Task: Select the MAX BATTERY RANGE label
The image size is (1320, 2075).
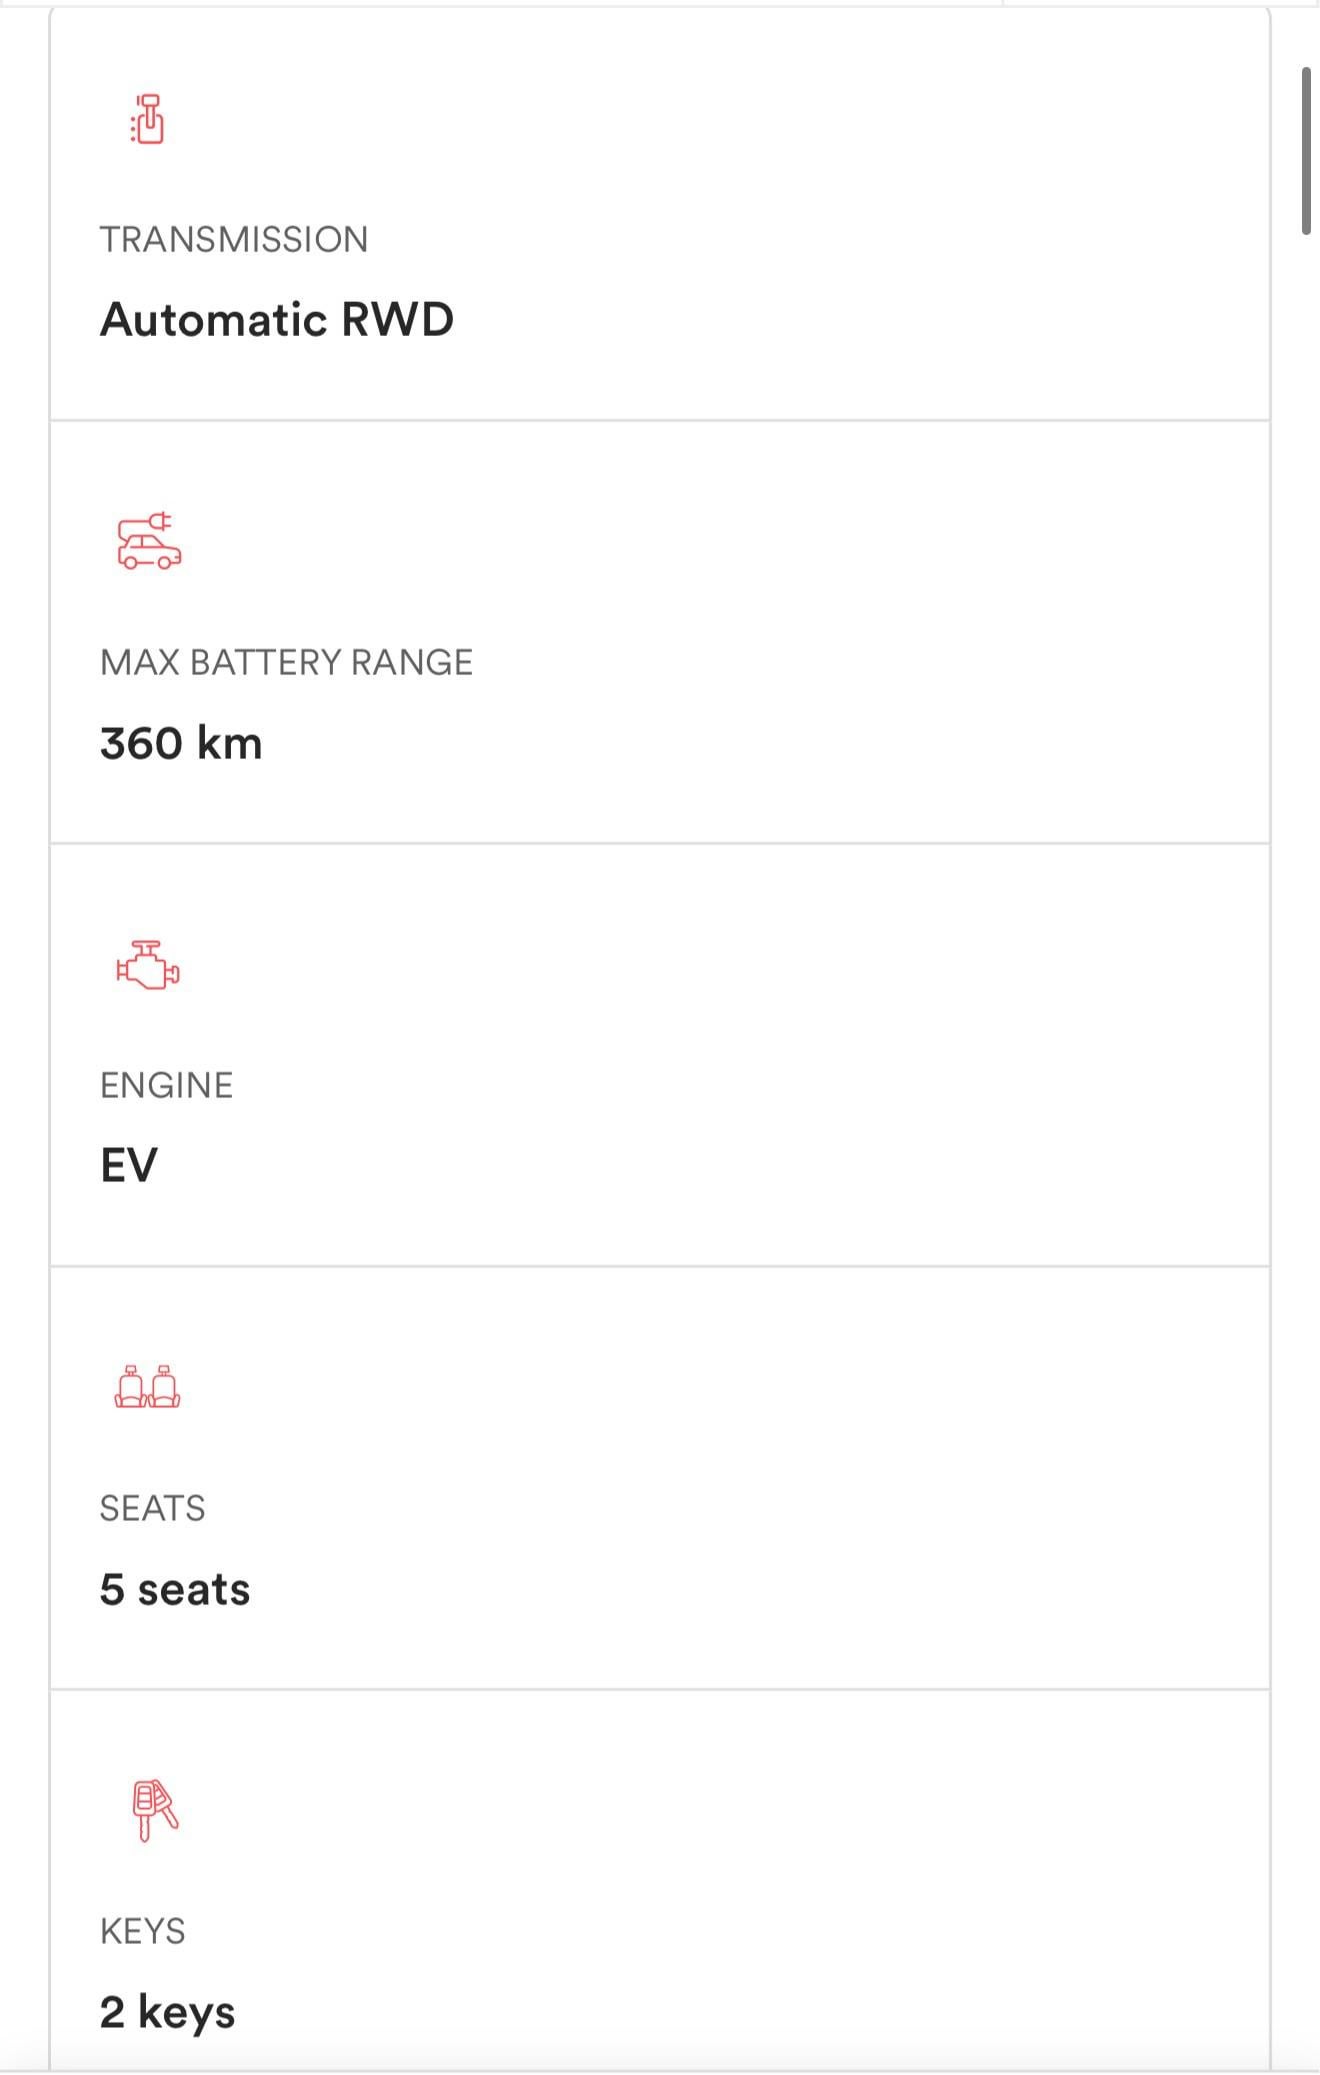Action: tap(286, 663)
